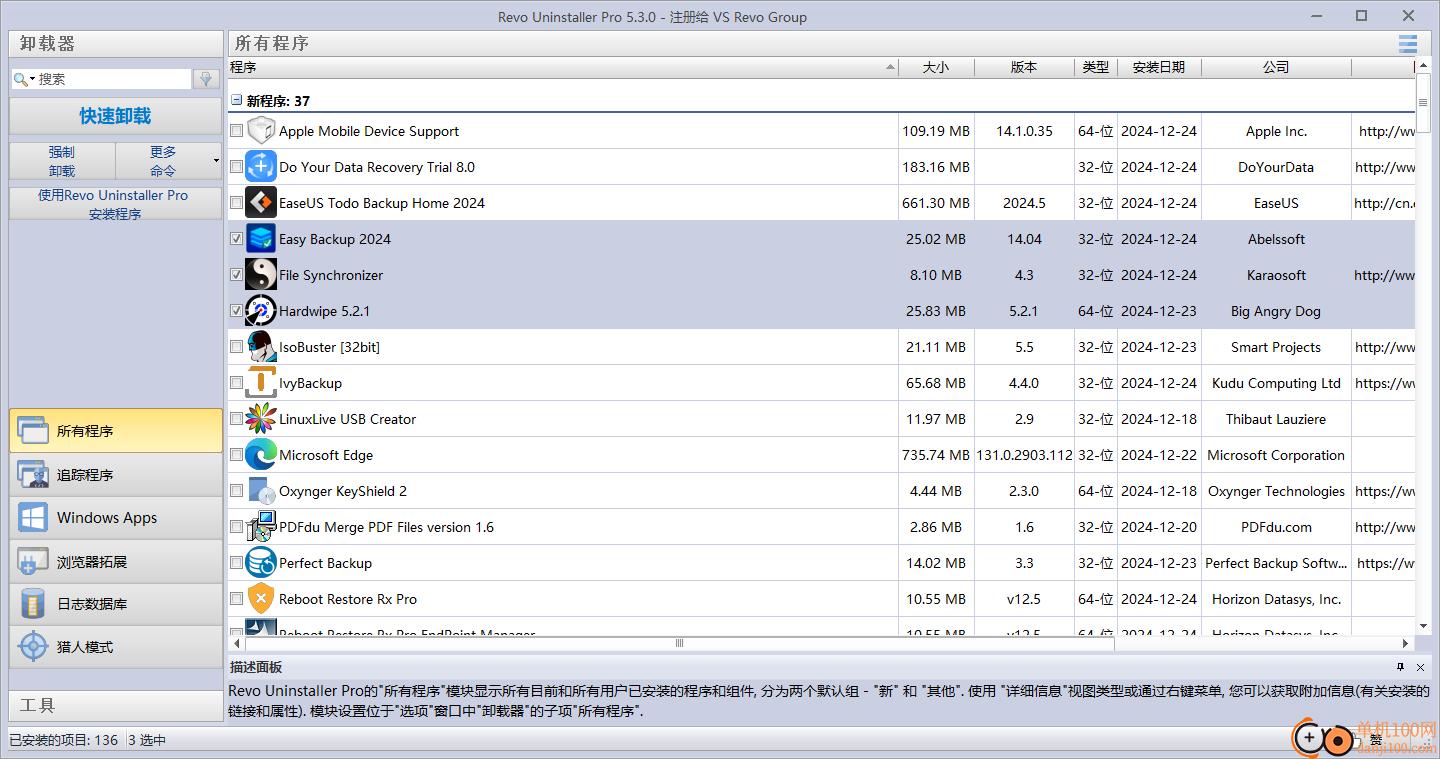
Task: Check the EaseUS Todo Backup Home checkbox
Action: [x=236, y=203]
